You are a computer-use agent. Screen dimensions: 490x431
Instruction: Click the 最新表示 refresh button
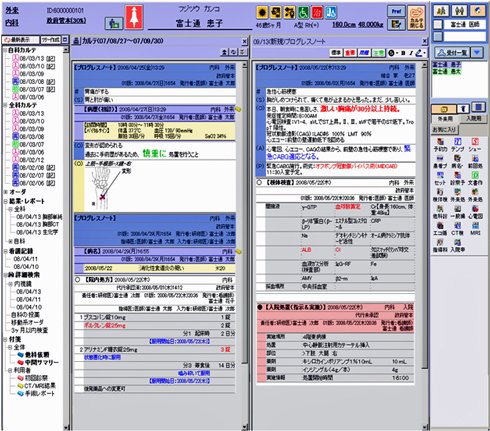[21, 40]
